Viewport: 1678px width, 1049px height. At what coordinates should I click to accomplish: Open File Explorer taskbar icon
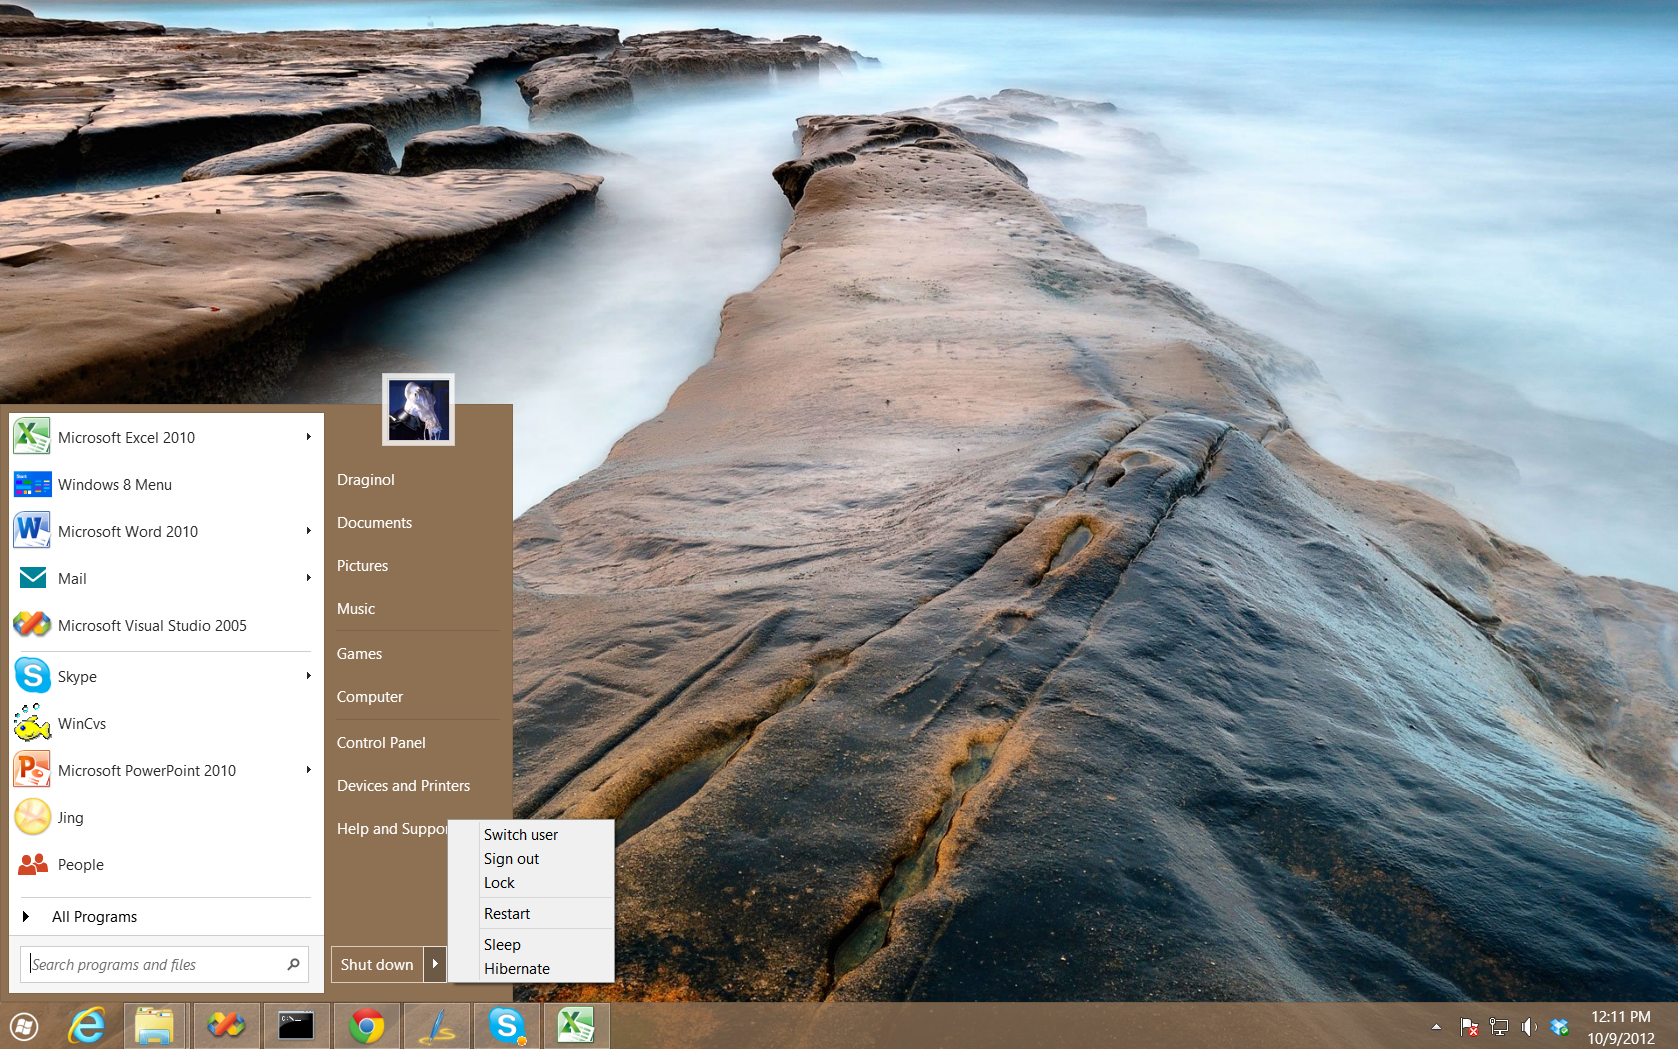click(x=155, y=1026)
